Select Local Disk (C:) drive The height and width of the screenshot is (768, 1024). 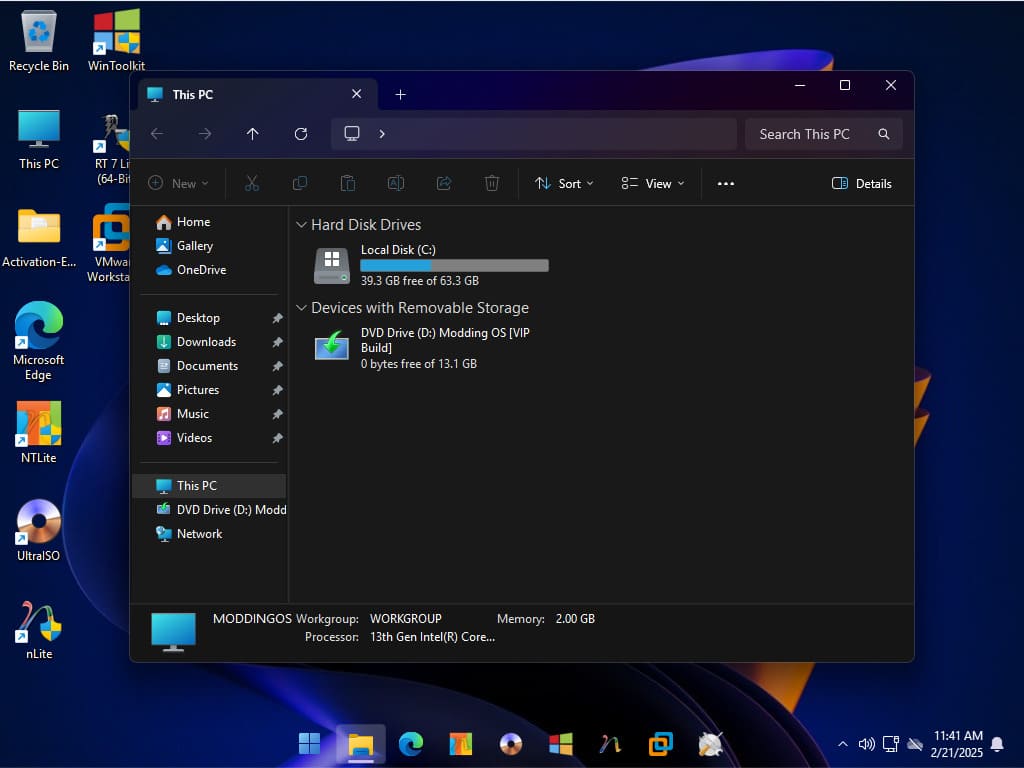point(431,265)
